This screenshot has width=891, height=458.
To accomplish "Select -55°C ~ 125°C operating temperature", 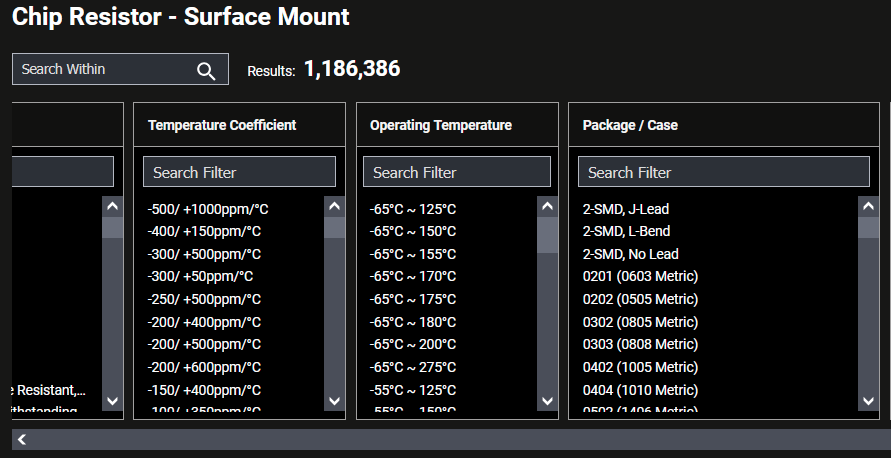I will 413,390.
